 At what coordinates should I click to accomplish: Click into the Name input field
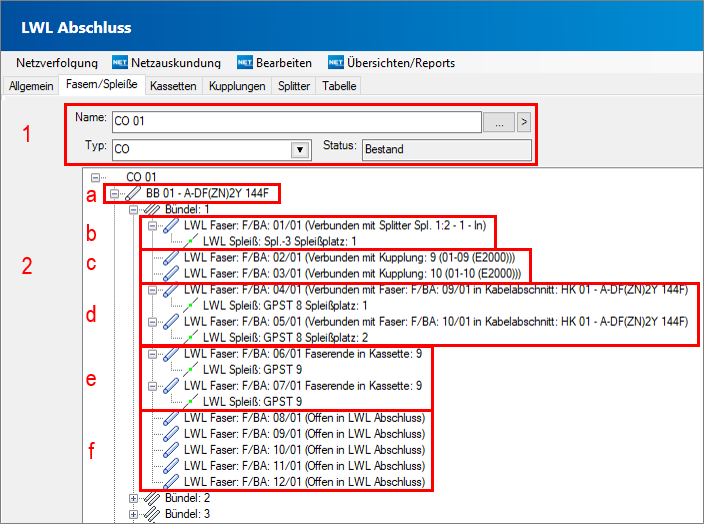(x=295, y=122)
